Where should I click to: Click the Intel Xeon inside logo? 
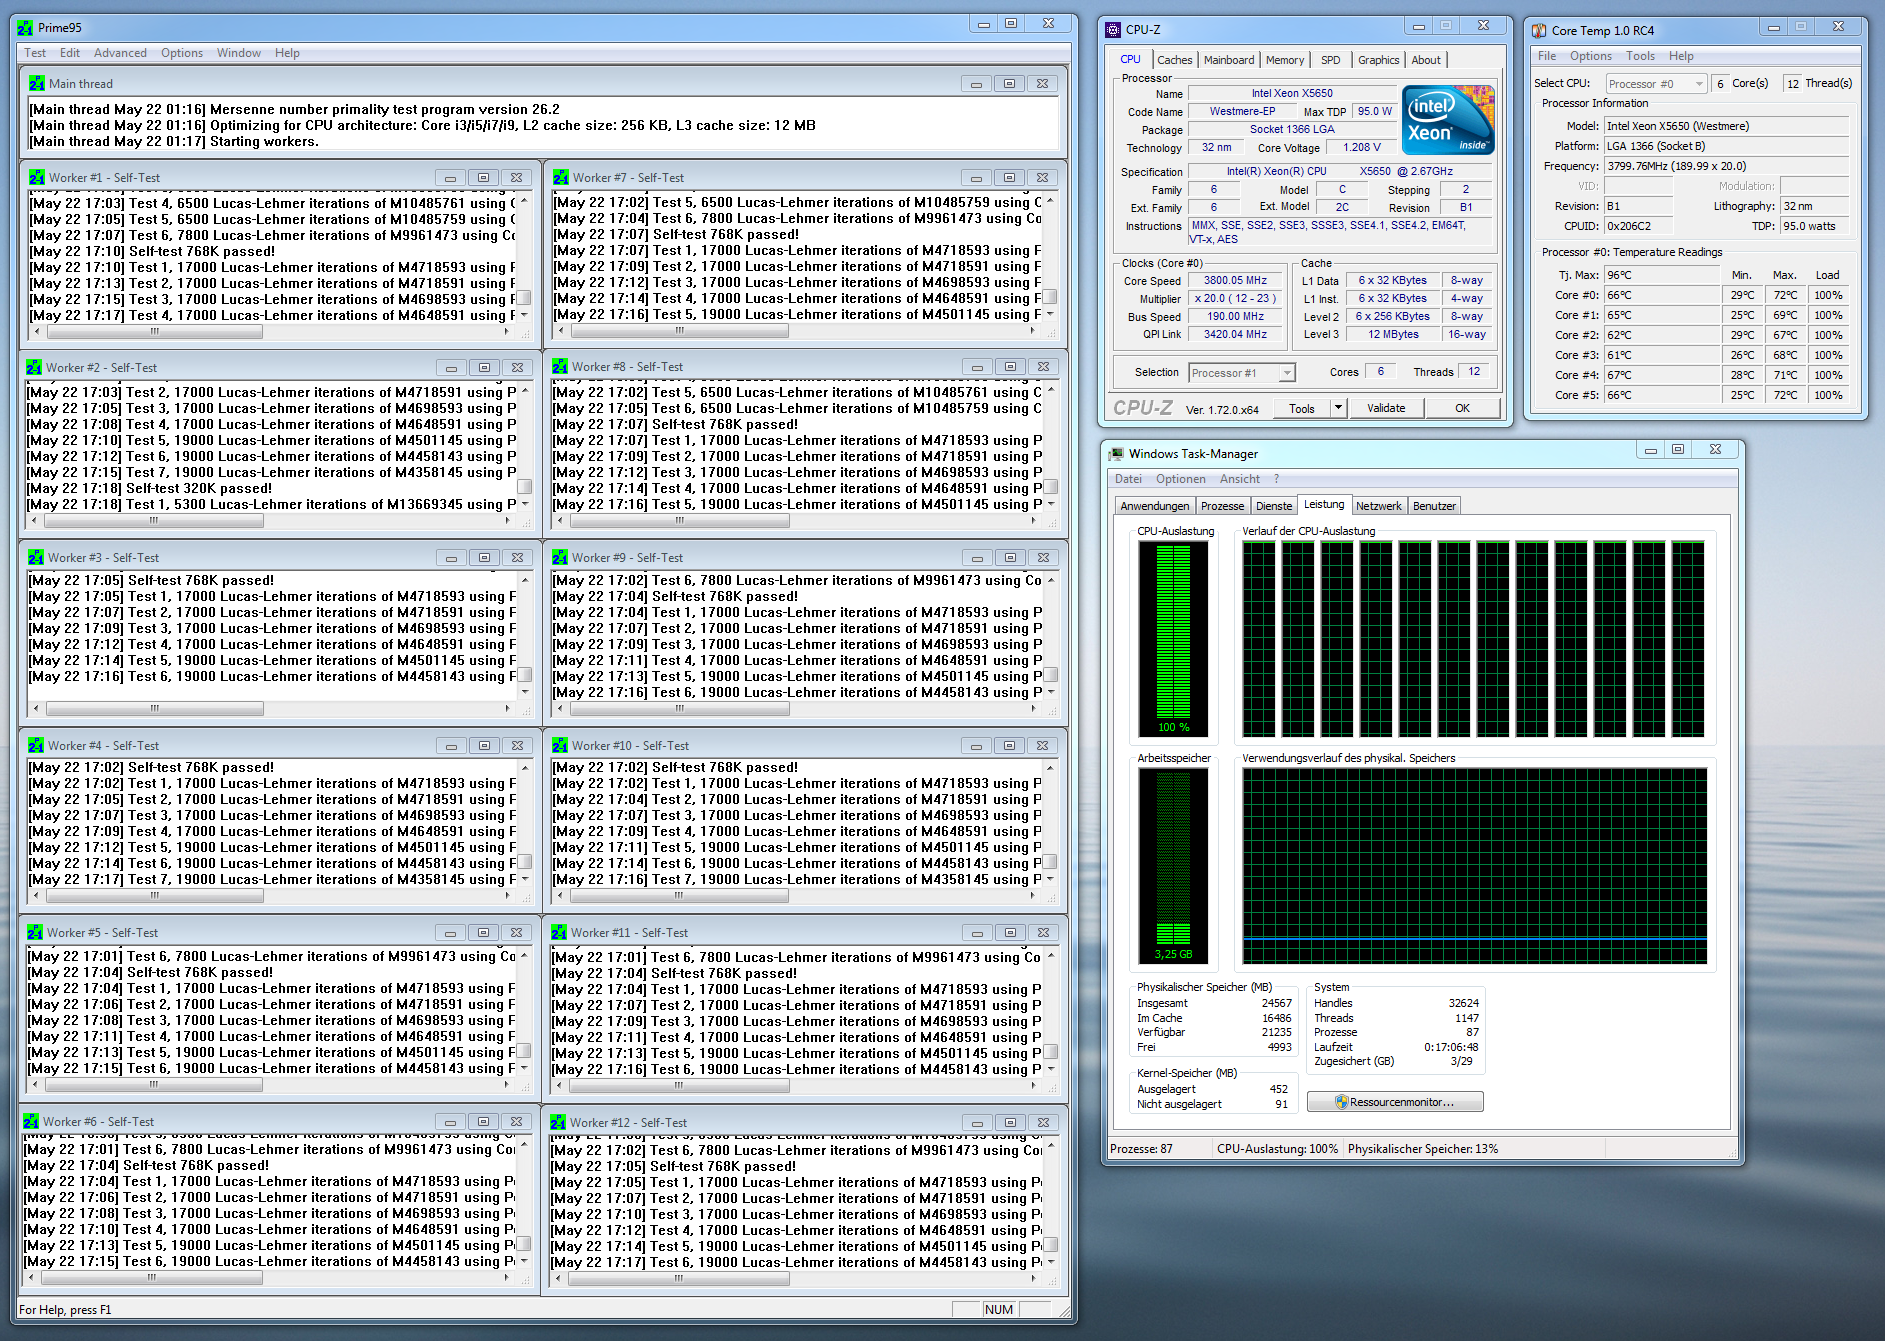pyautogui.click(x=1448, y=120)
